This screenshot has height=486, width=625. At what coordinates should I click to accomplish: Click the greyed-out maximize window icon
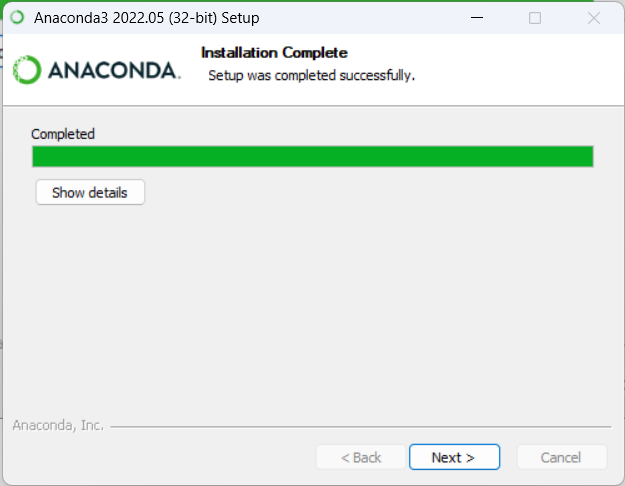pos(535,18)
